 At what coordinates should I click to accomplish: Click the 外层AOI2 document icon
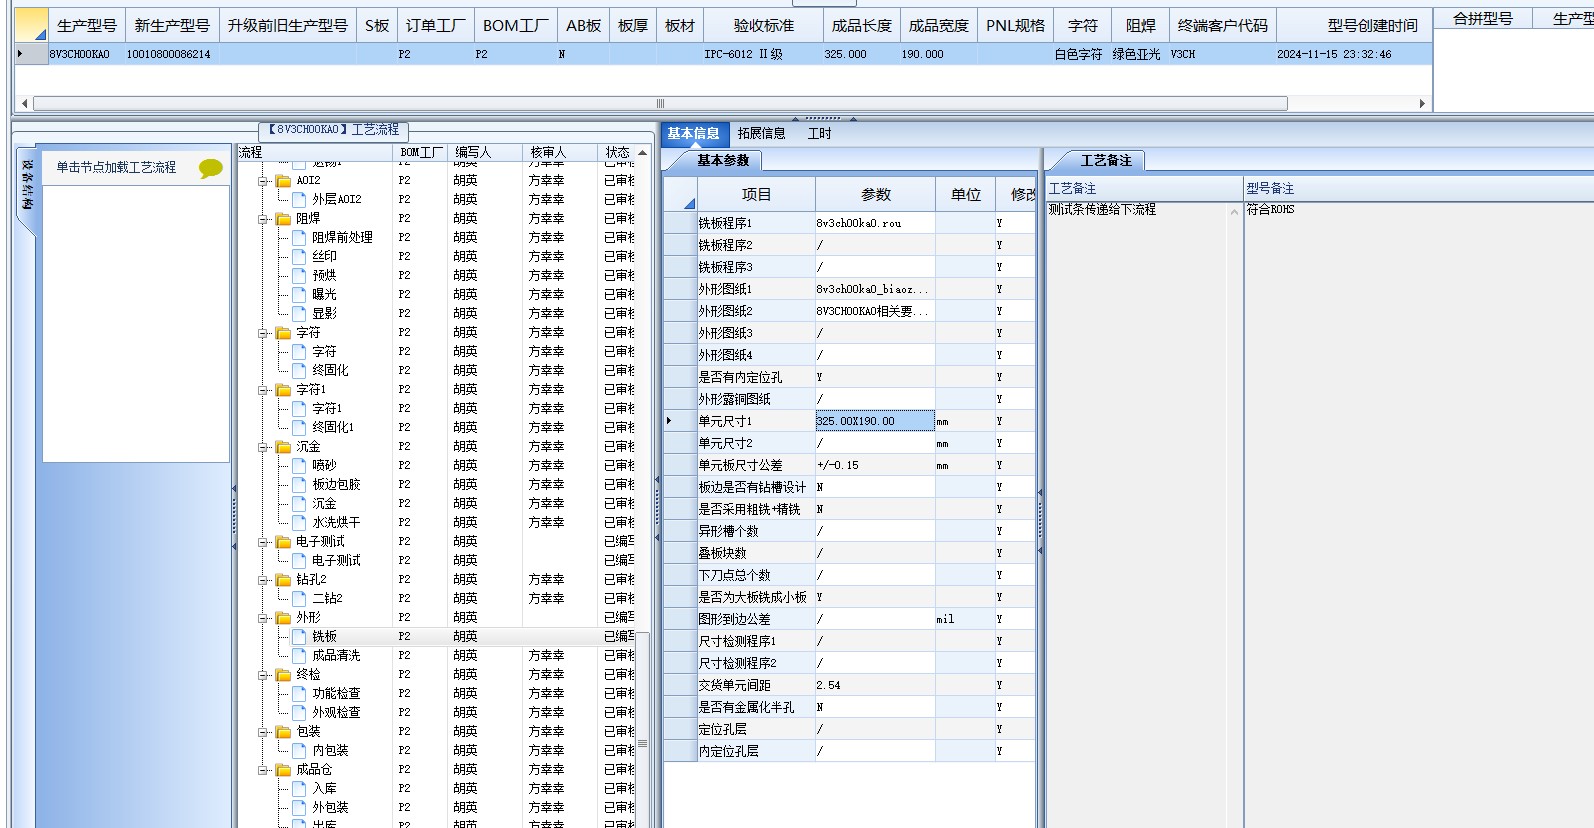pyautogui.click(x=299, y=200)
